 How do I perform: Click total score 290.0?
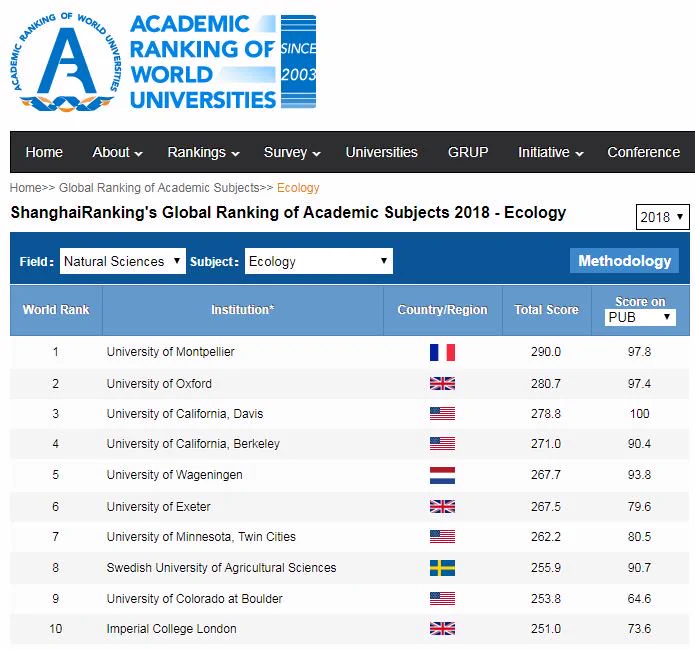coord(546,352)
